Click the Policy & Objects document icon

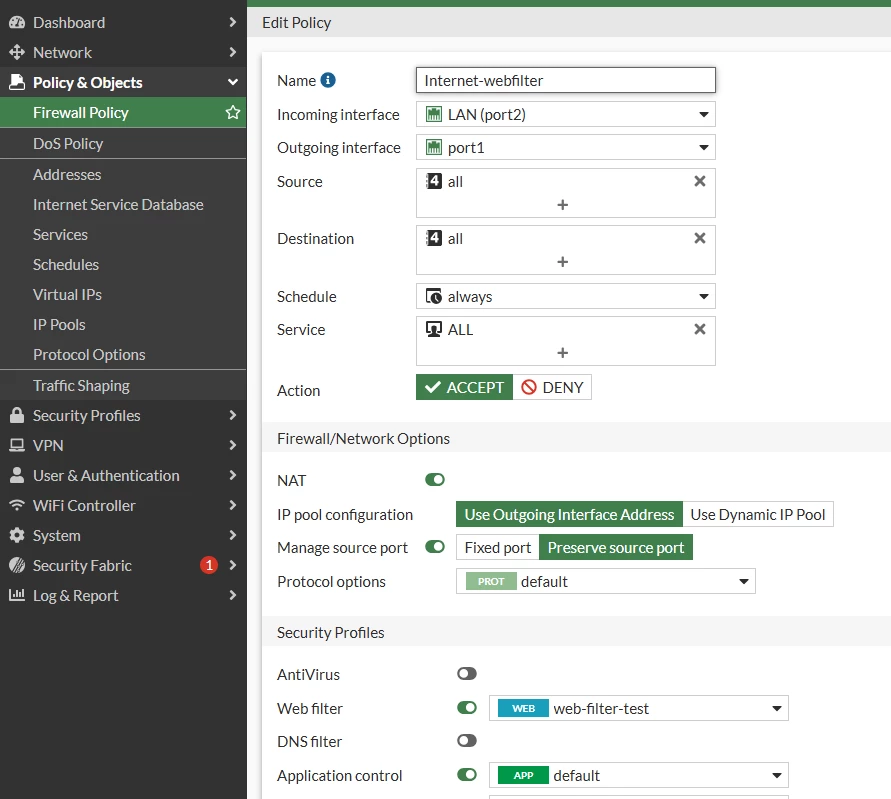tap(17, 82)
